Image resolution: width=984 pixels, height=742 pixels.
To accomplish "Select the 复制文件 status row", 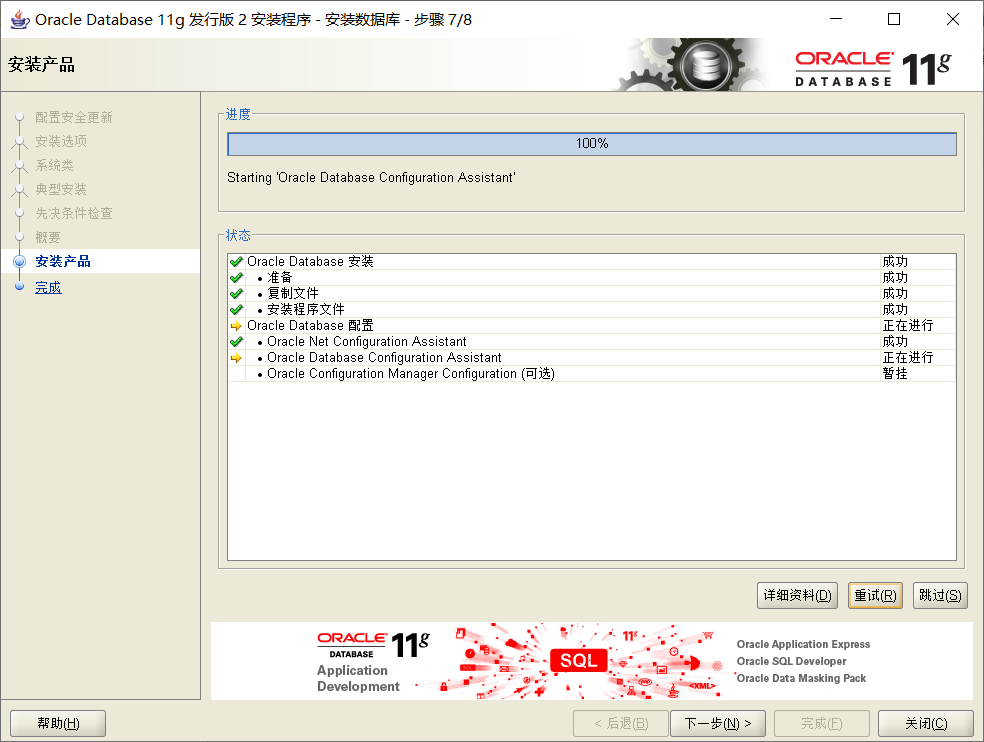I will [592, 294].
